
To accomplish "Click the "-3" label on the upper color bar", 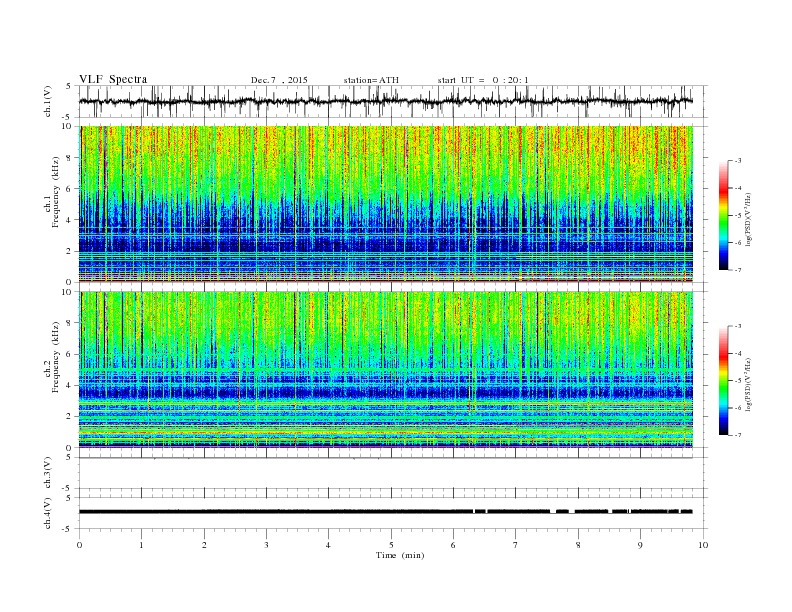I will pos(738,161).
